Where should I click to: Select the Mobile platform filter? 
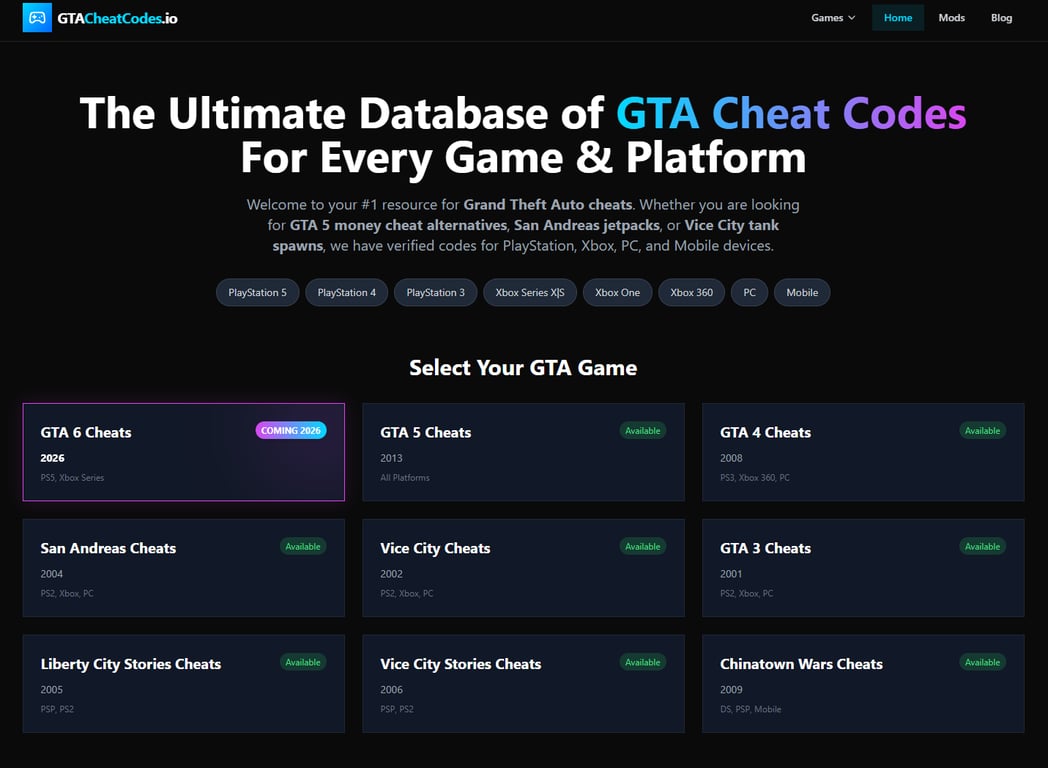pos(802,292)
